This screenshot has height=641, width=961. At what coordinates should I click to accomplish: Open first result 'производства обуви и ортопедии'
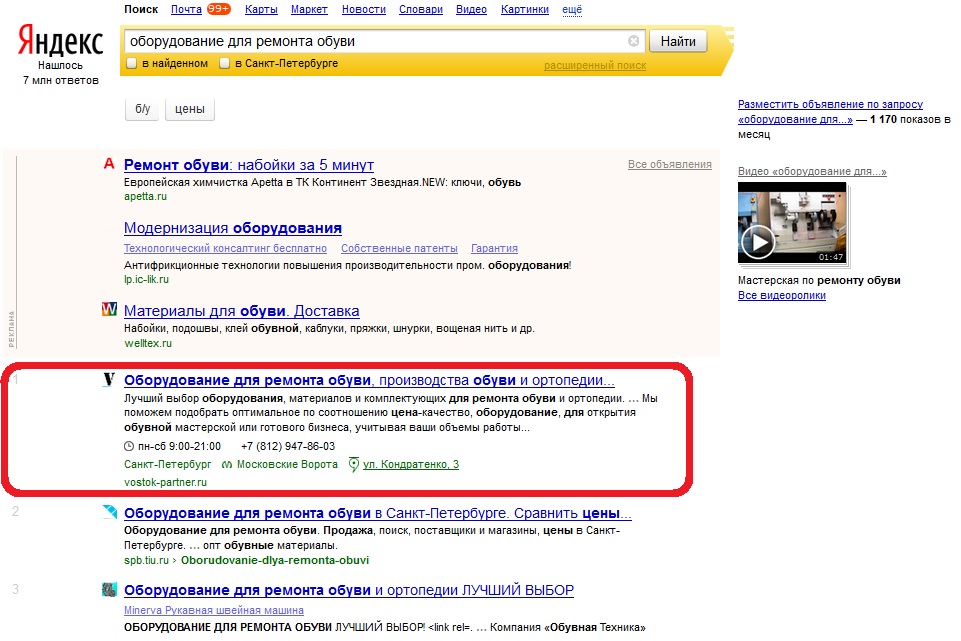pyautogui.click(x=369, y=380)
